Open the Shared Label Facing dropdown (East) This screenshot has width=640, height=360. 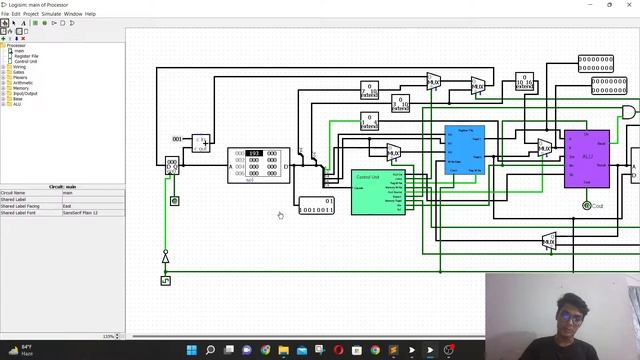click(x=93, y=206)
